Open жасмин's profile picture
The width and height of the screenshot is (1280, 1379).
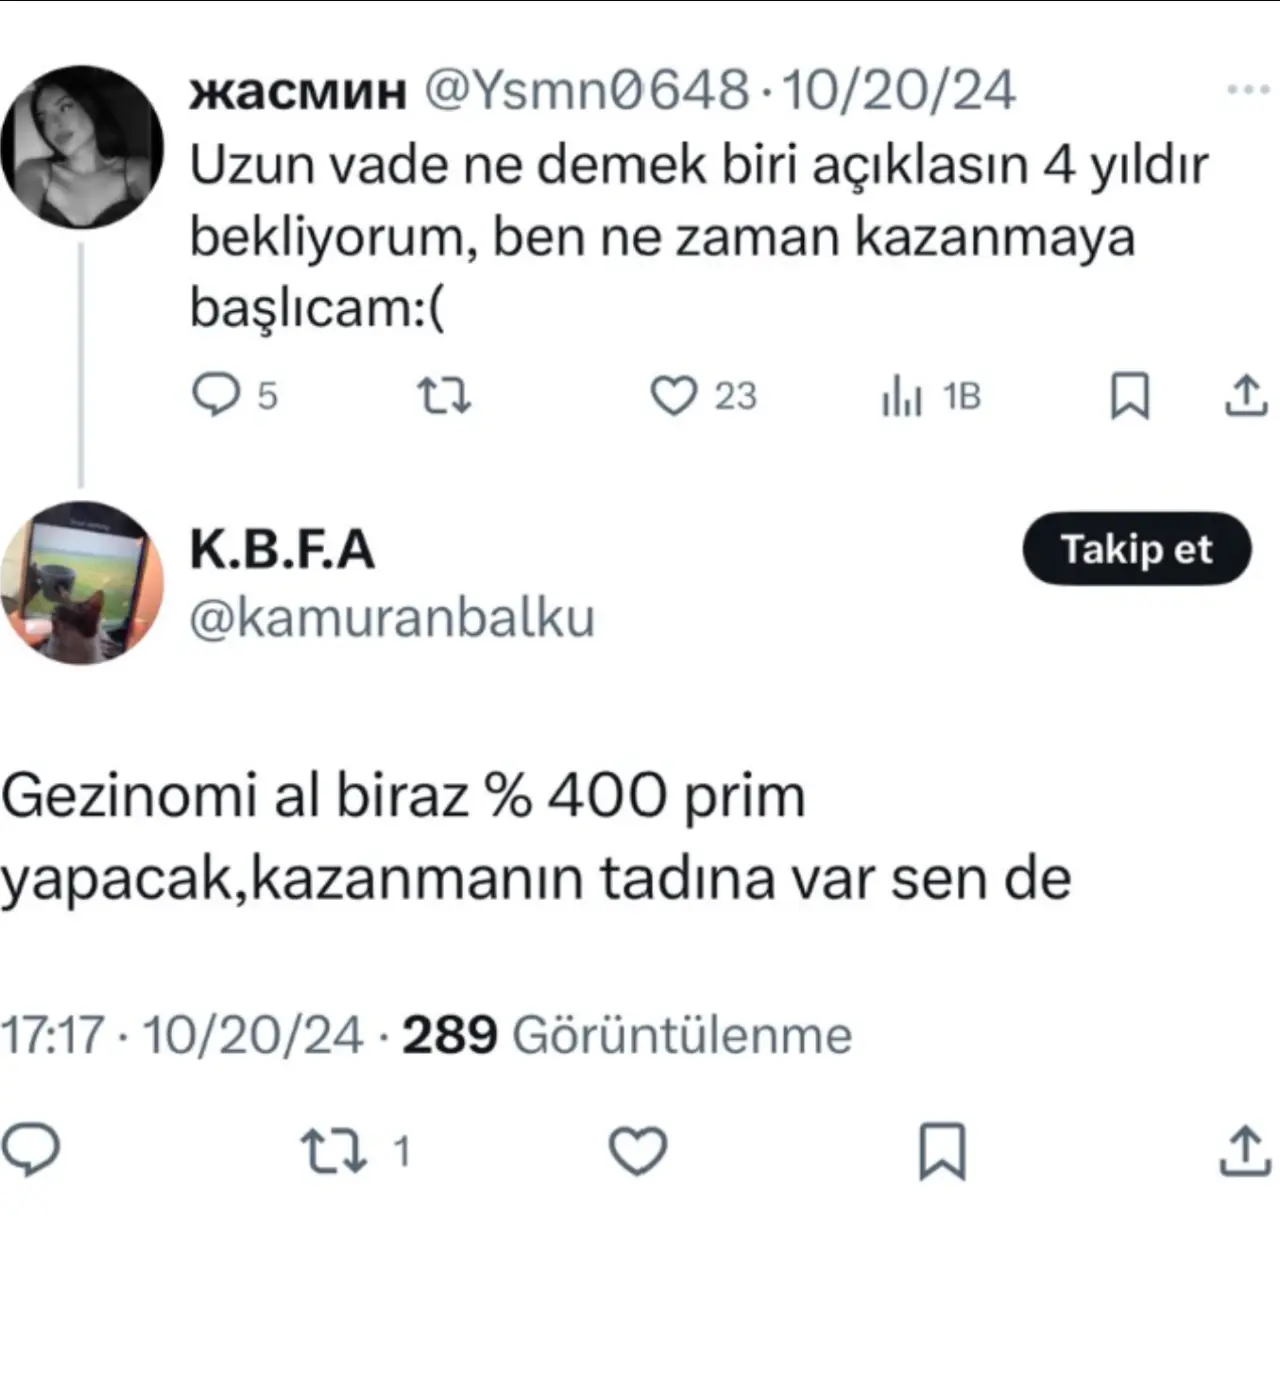[x=82, y=147]
